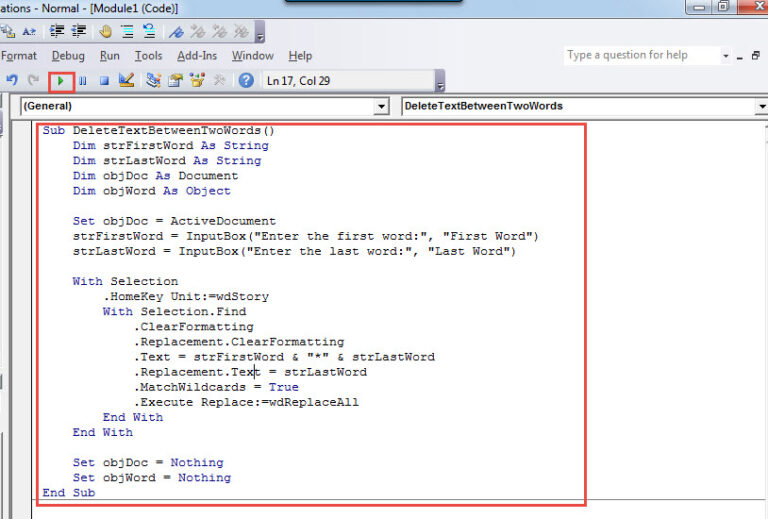Screen dimensions: 768x519
Task: Click the Break (pause) toolbar icon
Action: point(83,81)
